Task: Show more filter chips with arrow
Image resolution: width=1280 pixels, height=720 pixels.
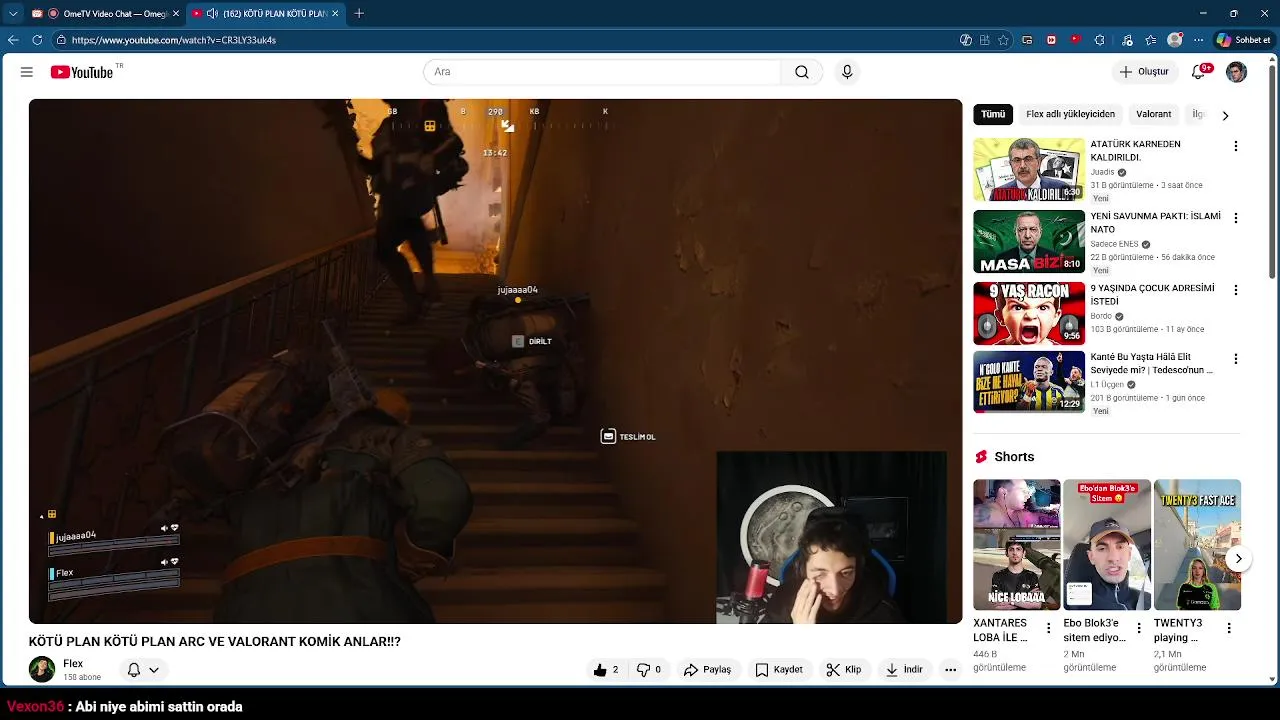Action: pos(1225,115)
